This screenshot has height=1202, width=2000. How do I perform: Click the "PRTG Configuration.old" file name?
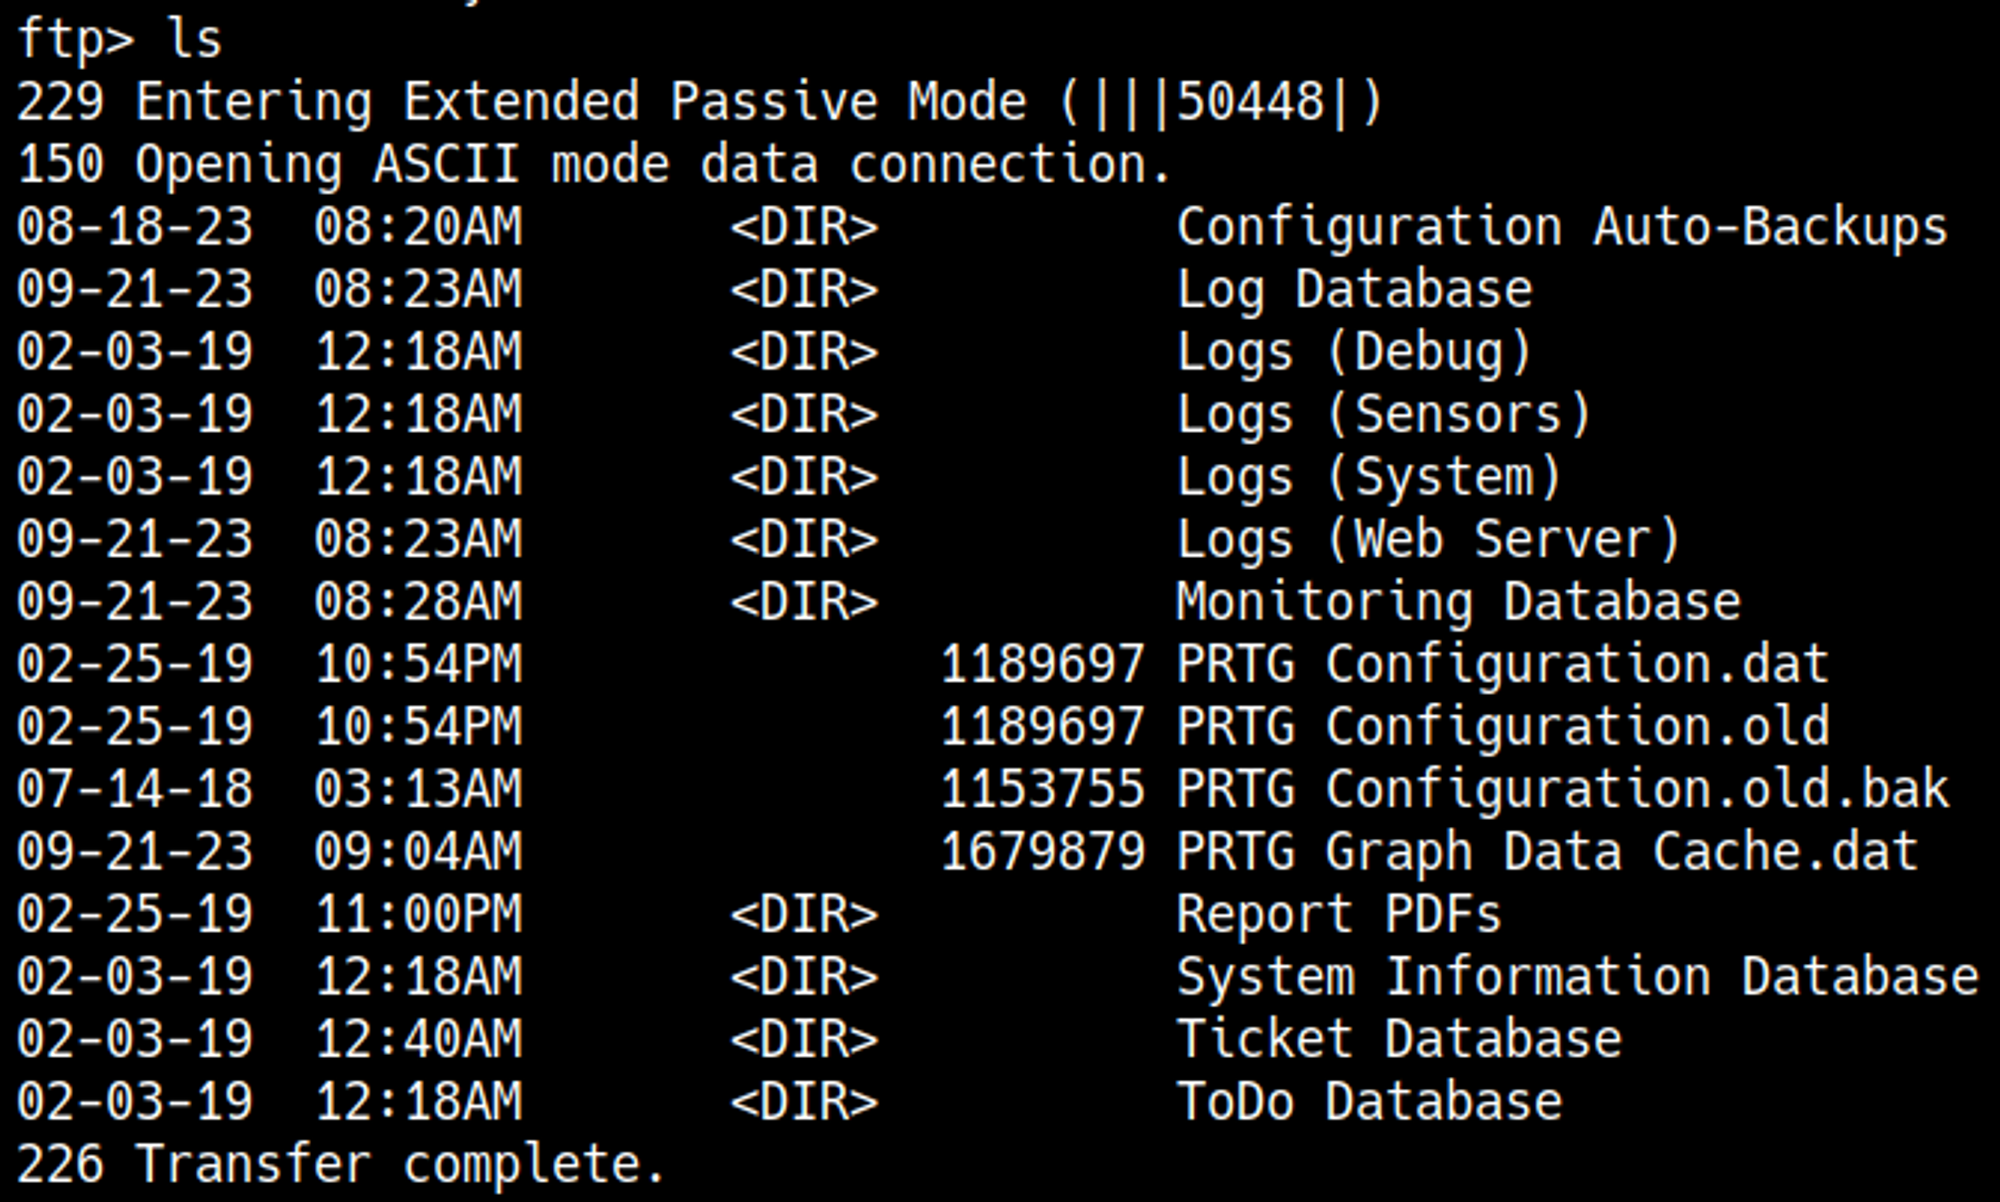(1502, 727)
